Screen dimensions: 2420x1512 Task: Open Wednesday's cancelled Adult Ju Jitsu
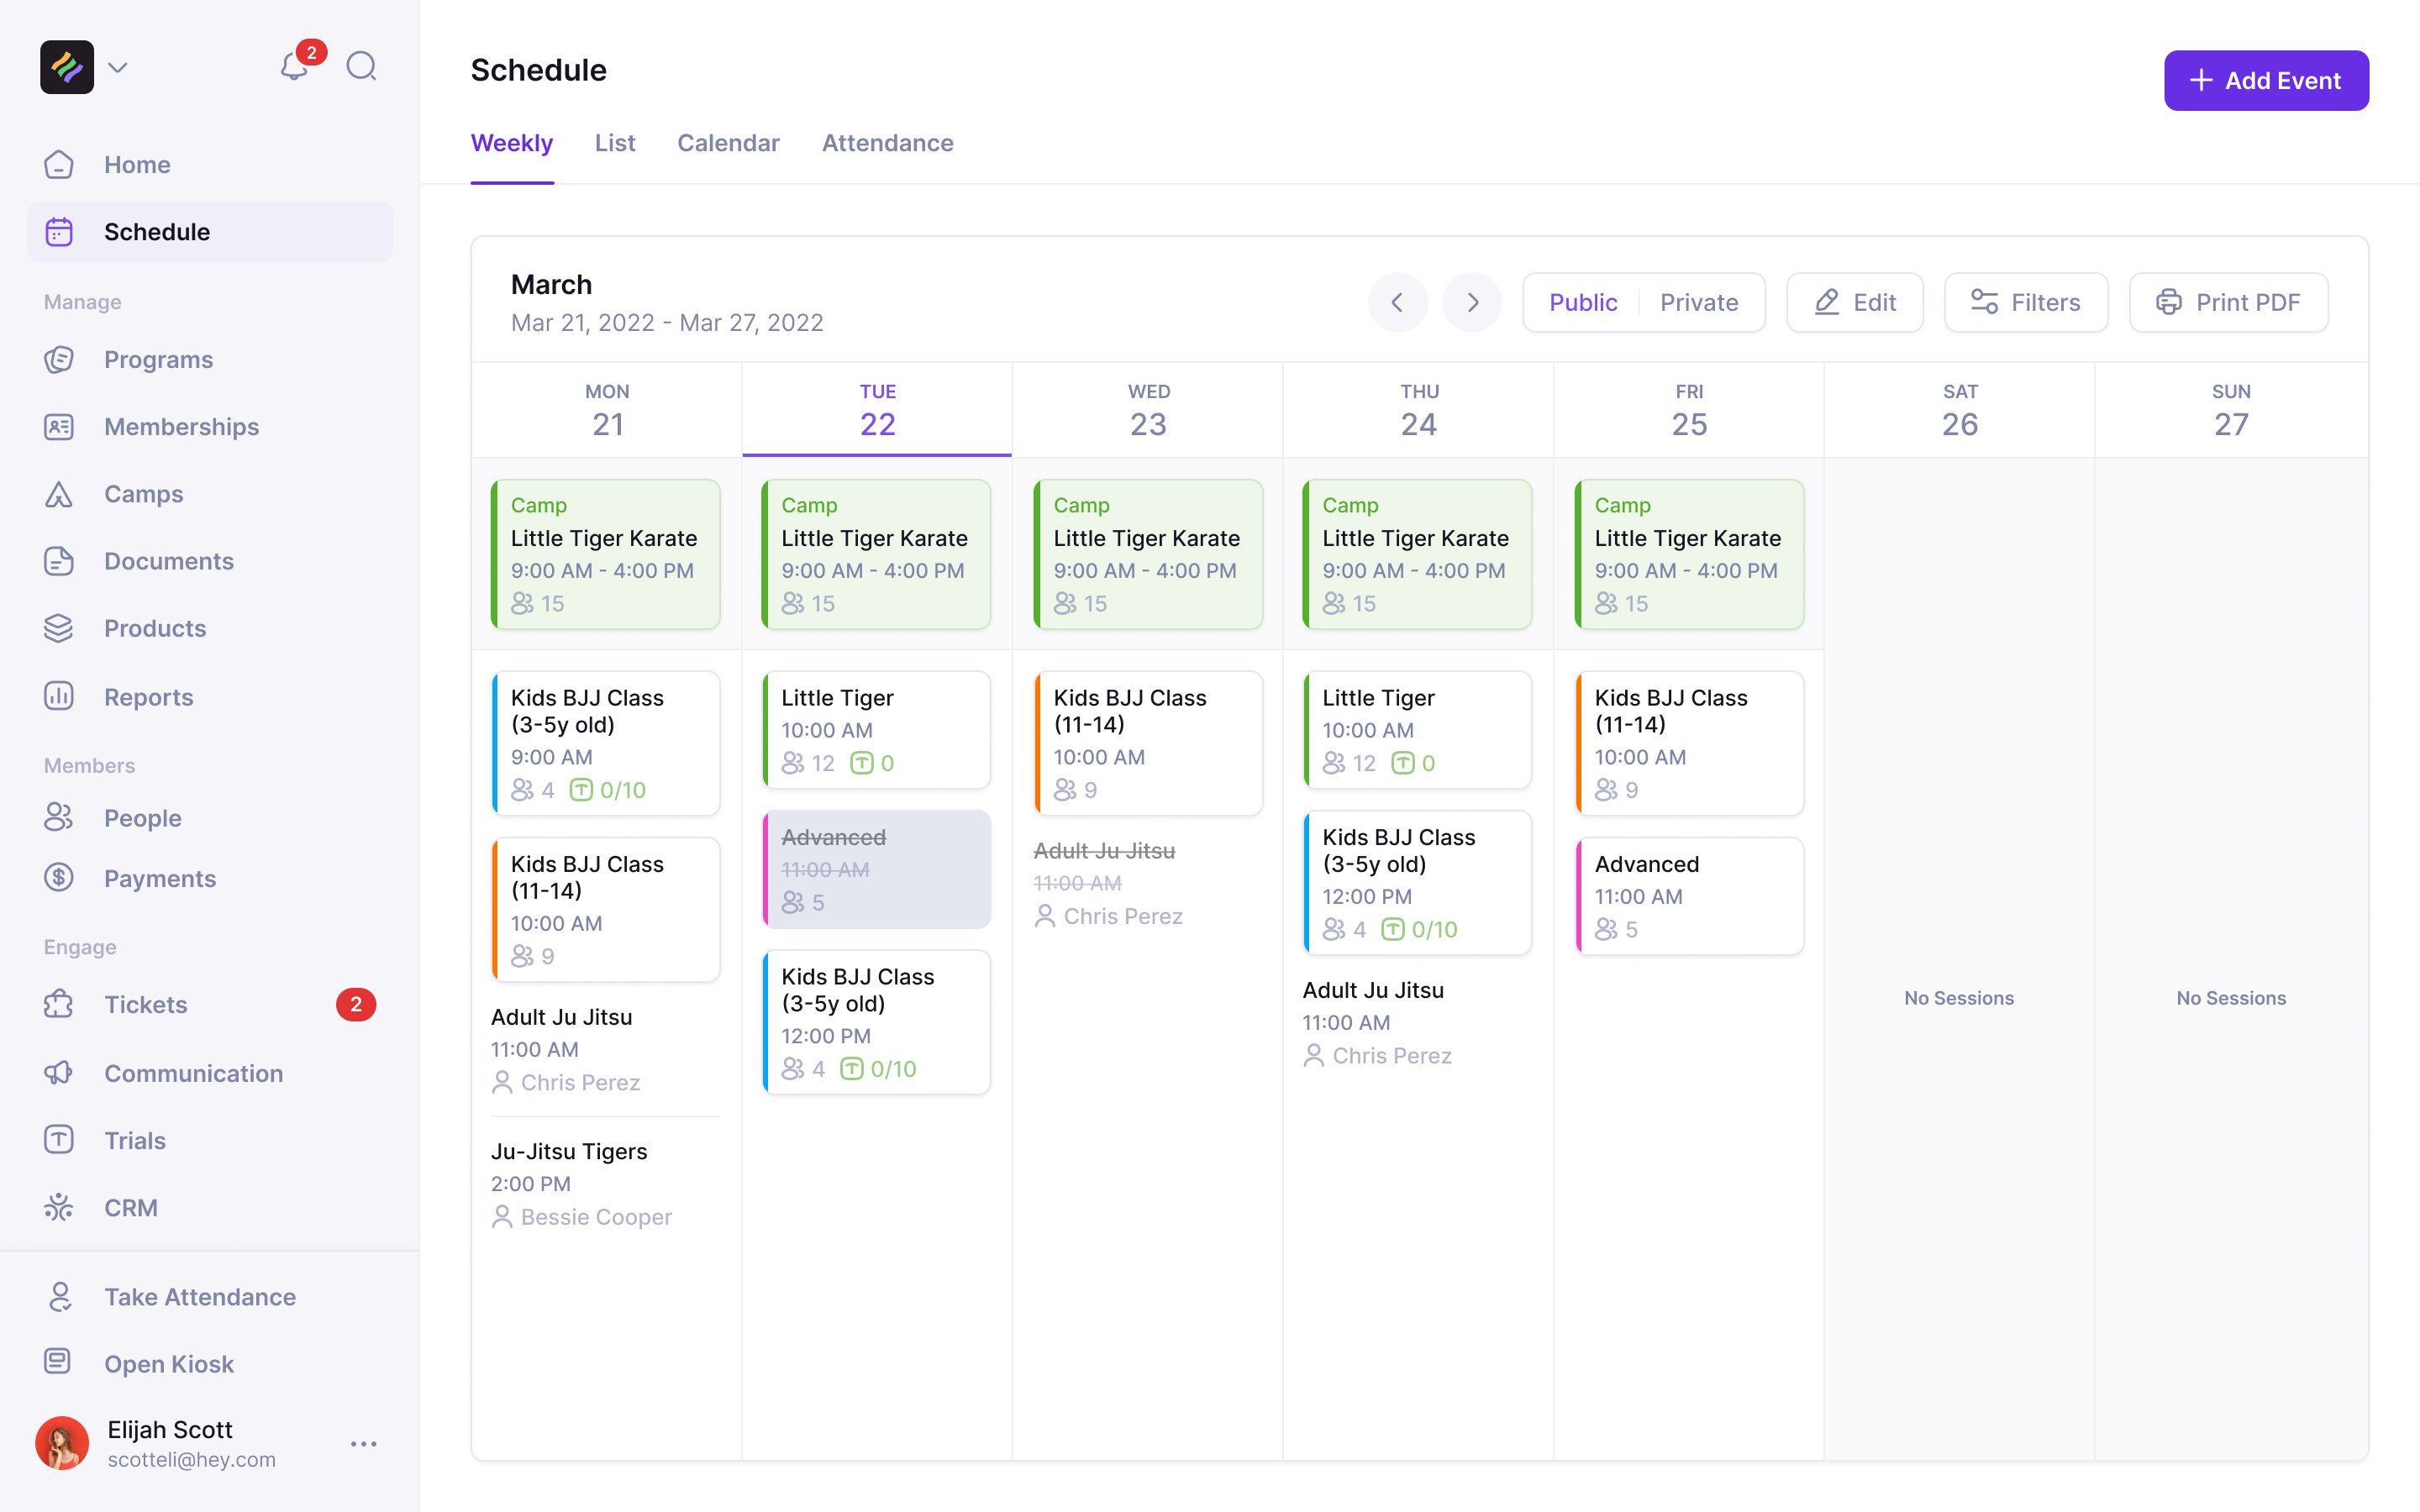1148,883
